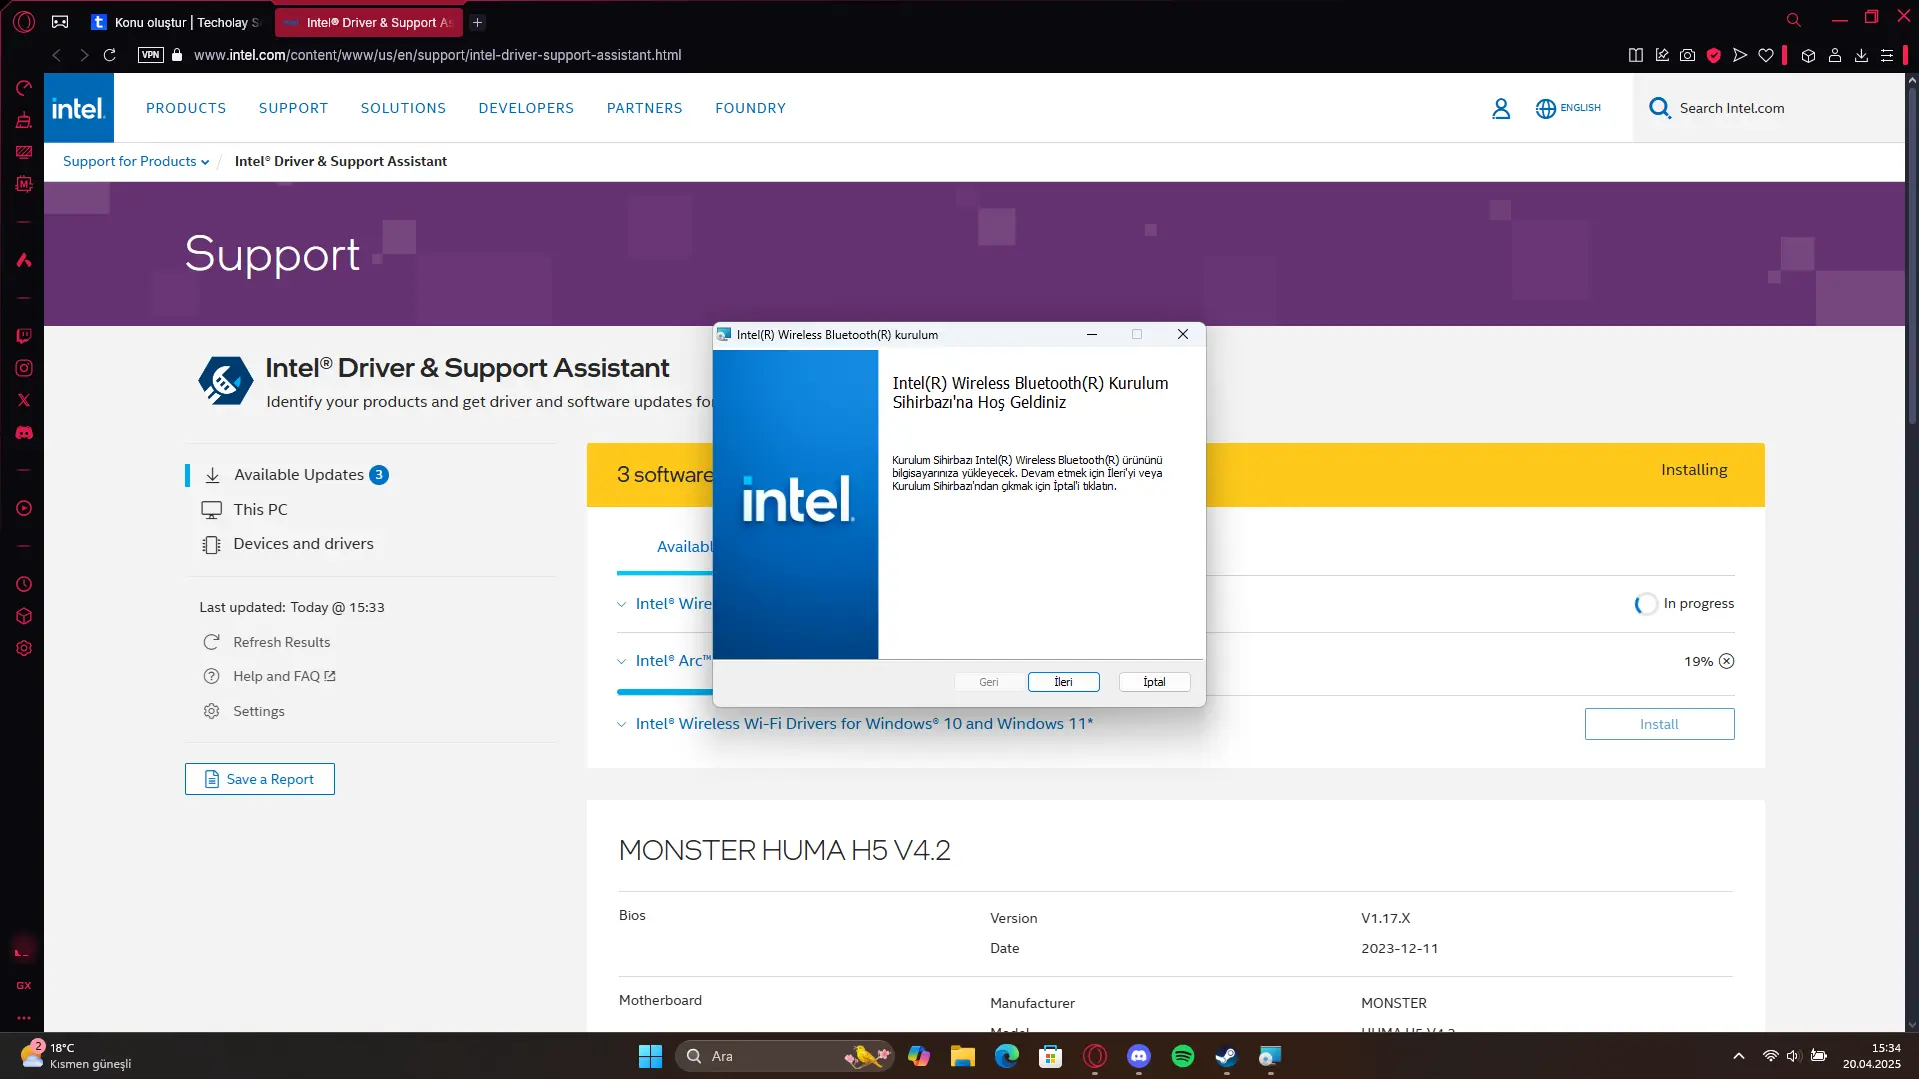Click the taskbar Ara search box
1919x1079 pixels.
tap(784, 1056)
